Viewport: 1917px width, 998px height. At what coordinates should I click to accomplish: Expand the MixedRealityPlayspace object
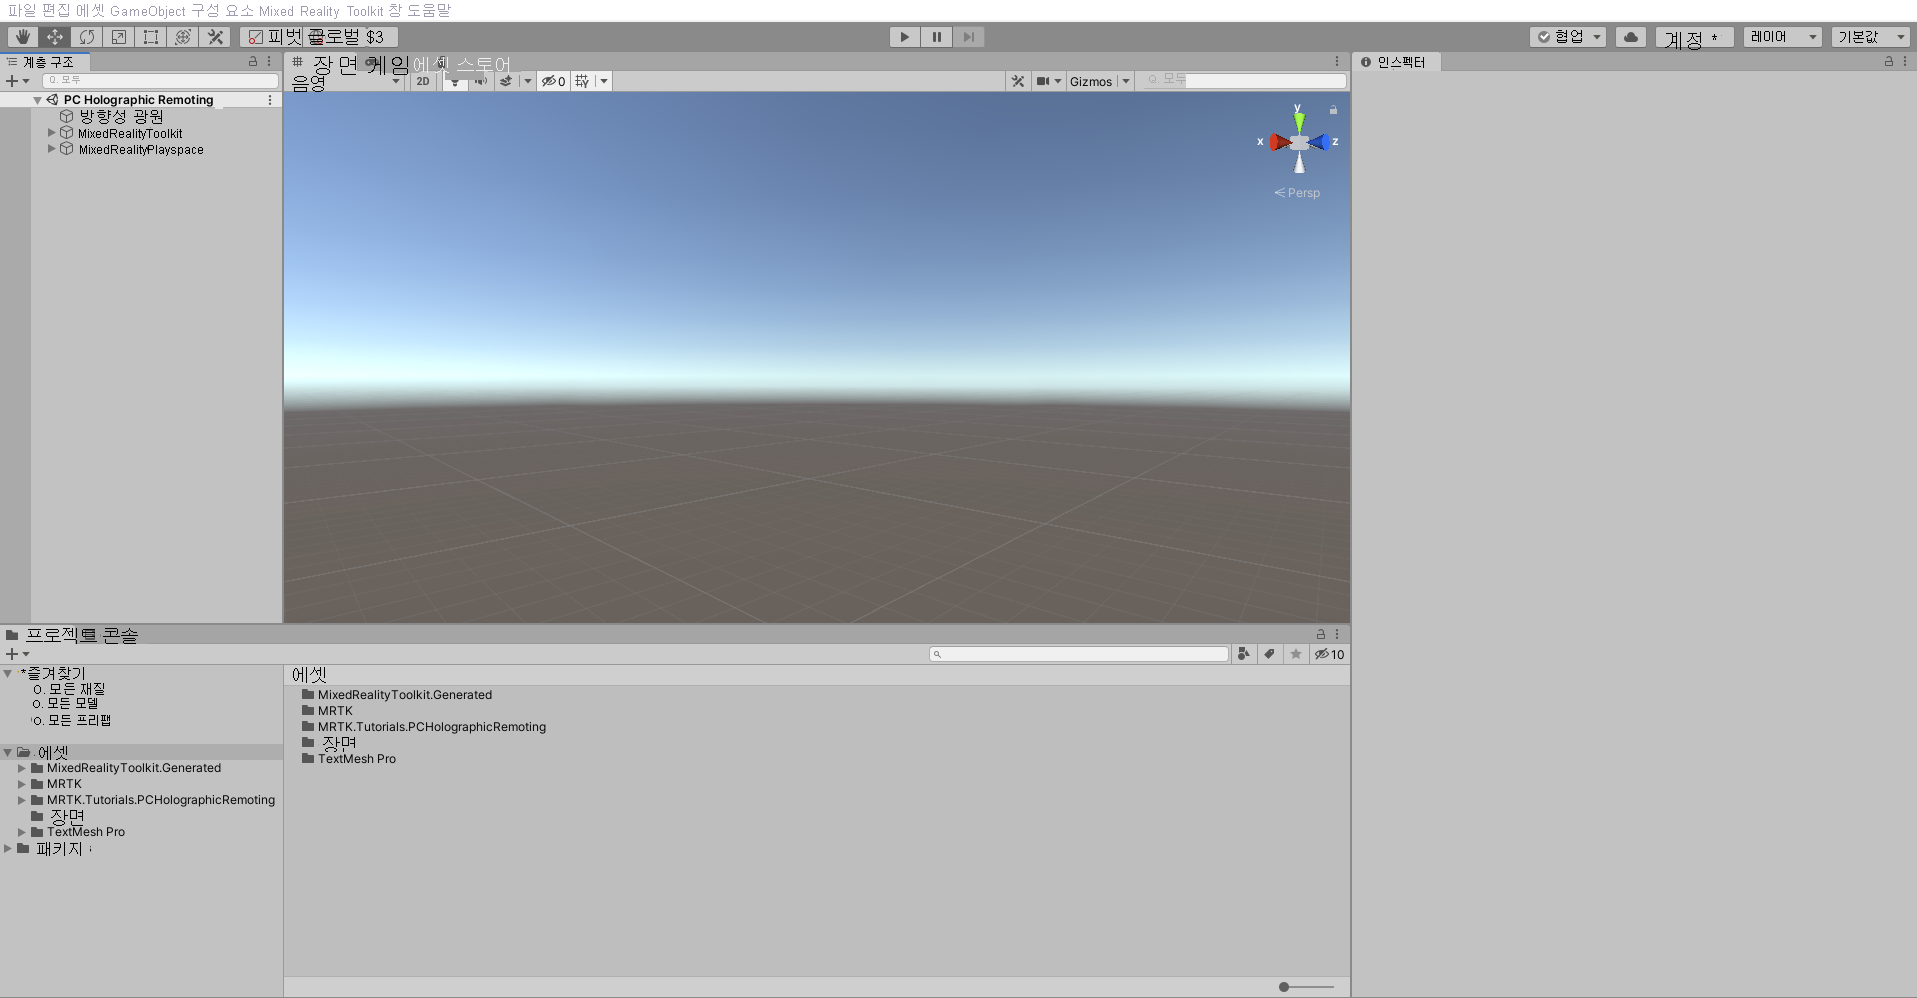[x=52, y=149]
